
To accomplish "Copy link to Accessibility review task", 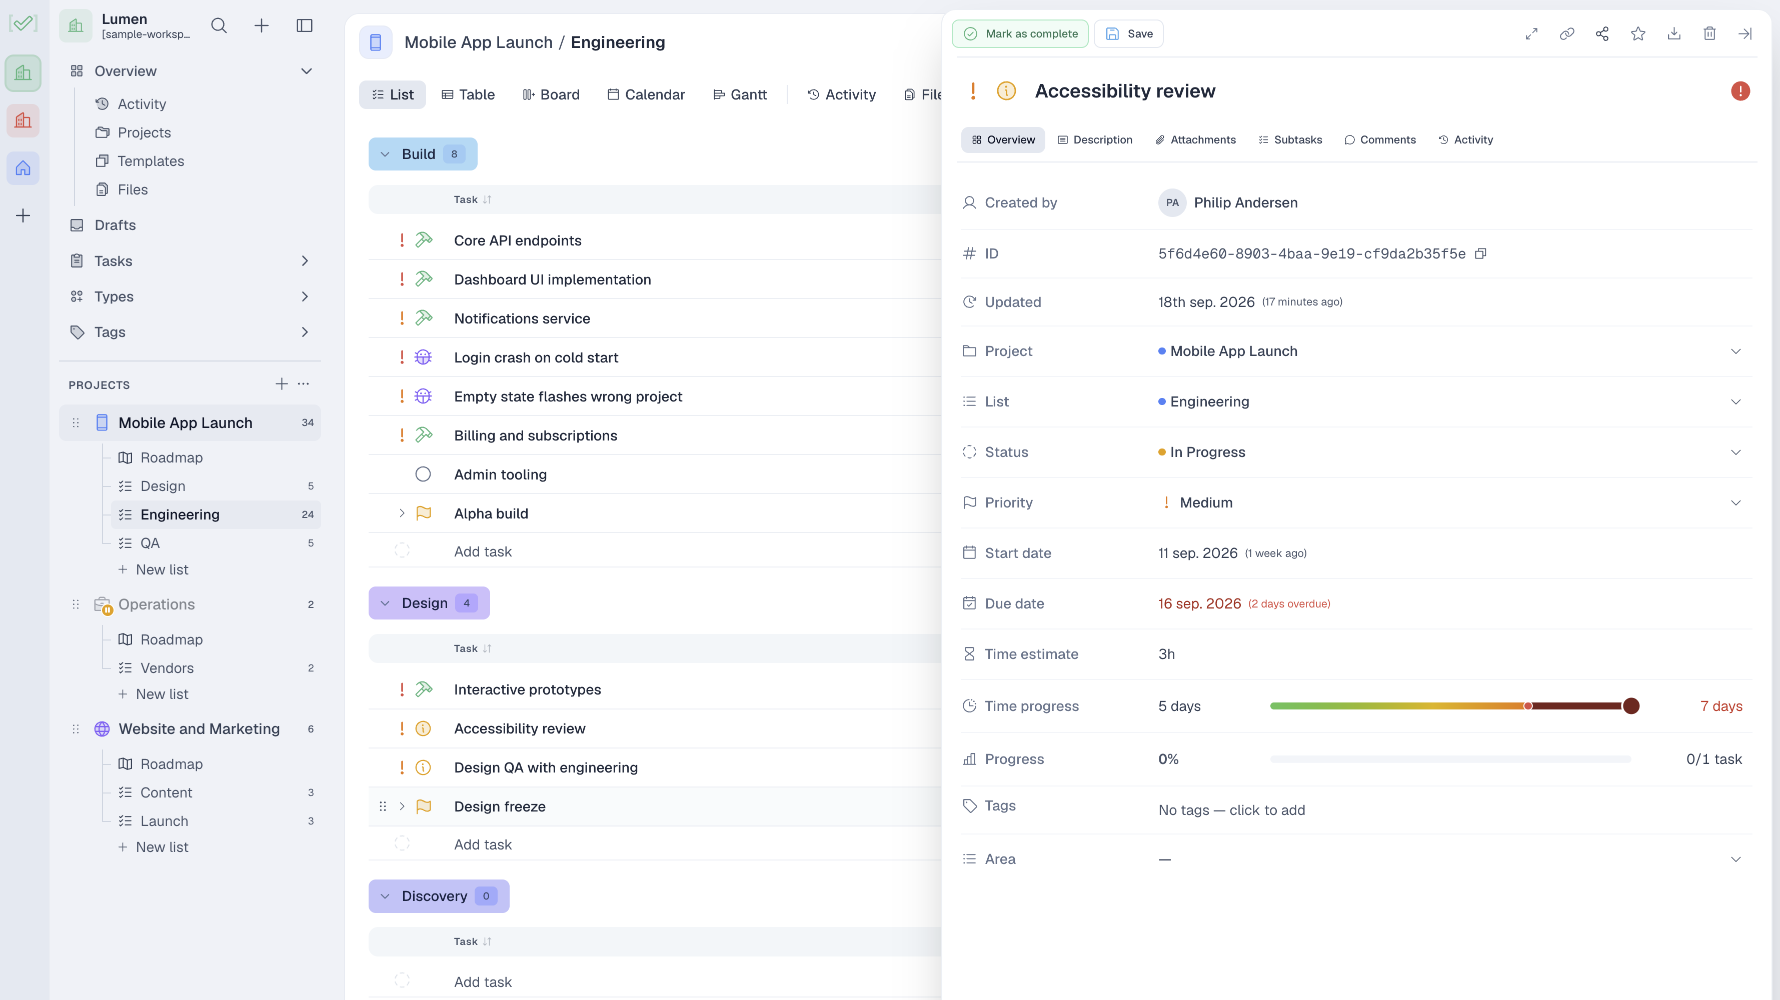I will tap(1567, 34).
